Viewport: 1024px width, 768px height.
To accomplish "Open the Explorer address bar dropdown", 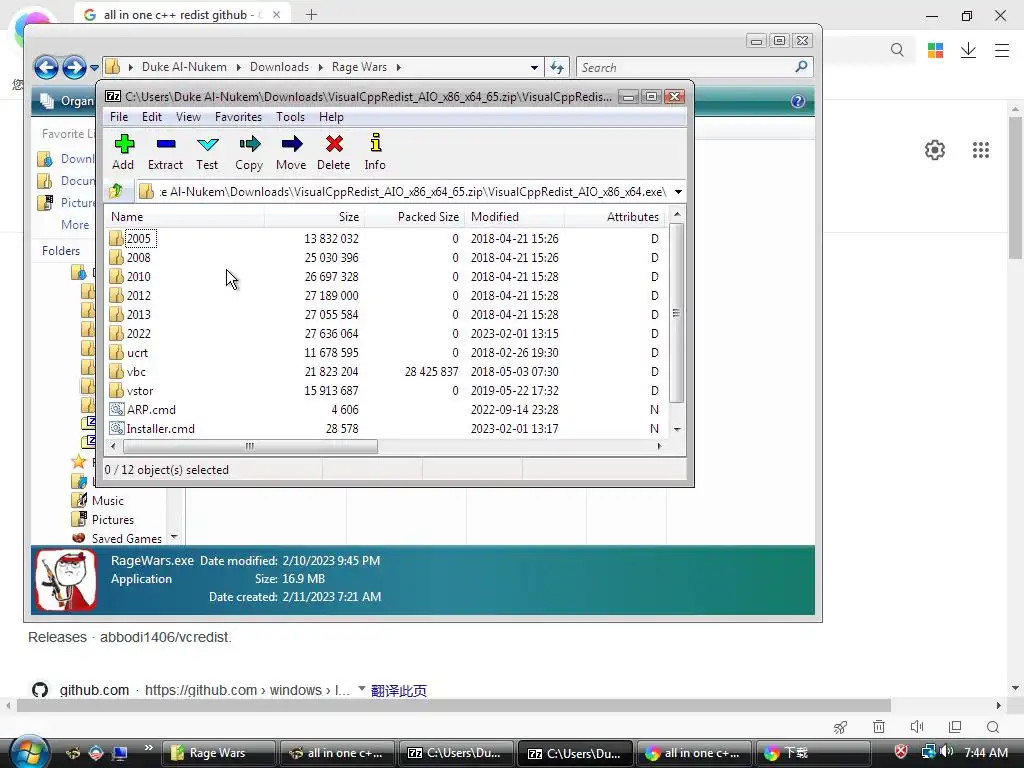I will point(534,67).
